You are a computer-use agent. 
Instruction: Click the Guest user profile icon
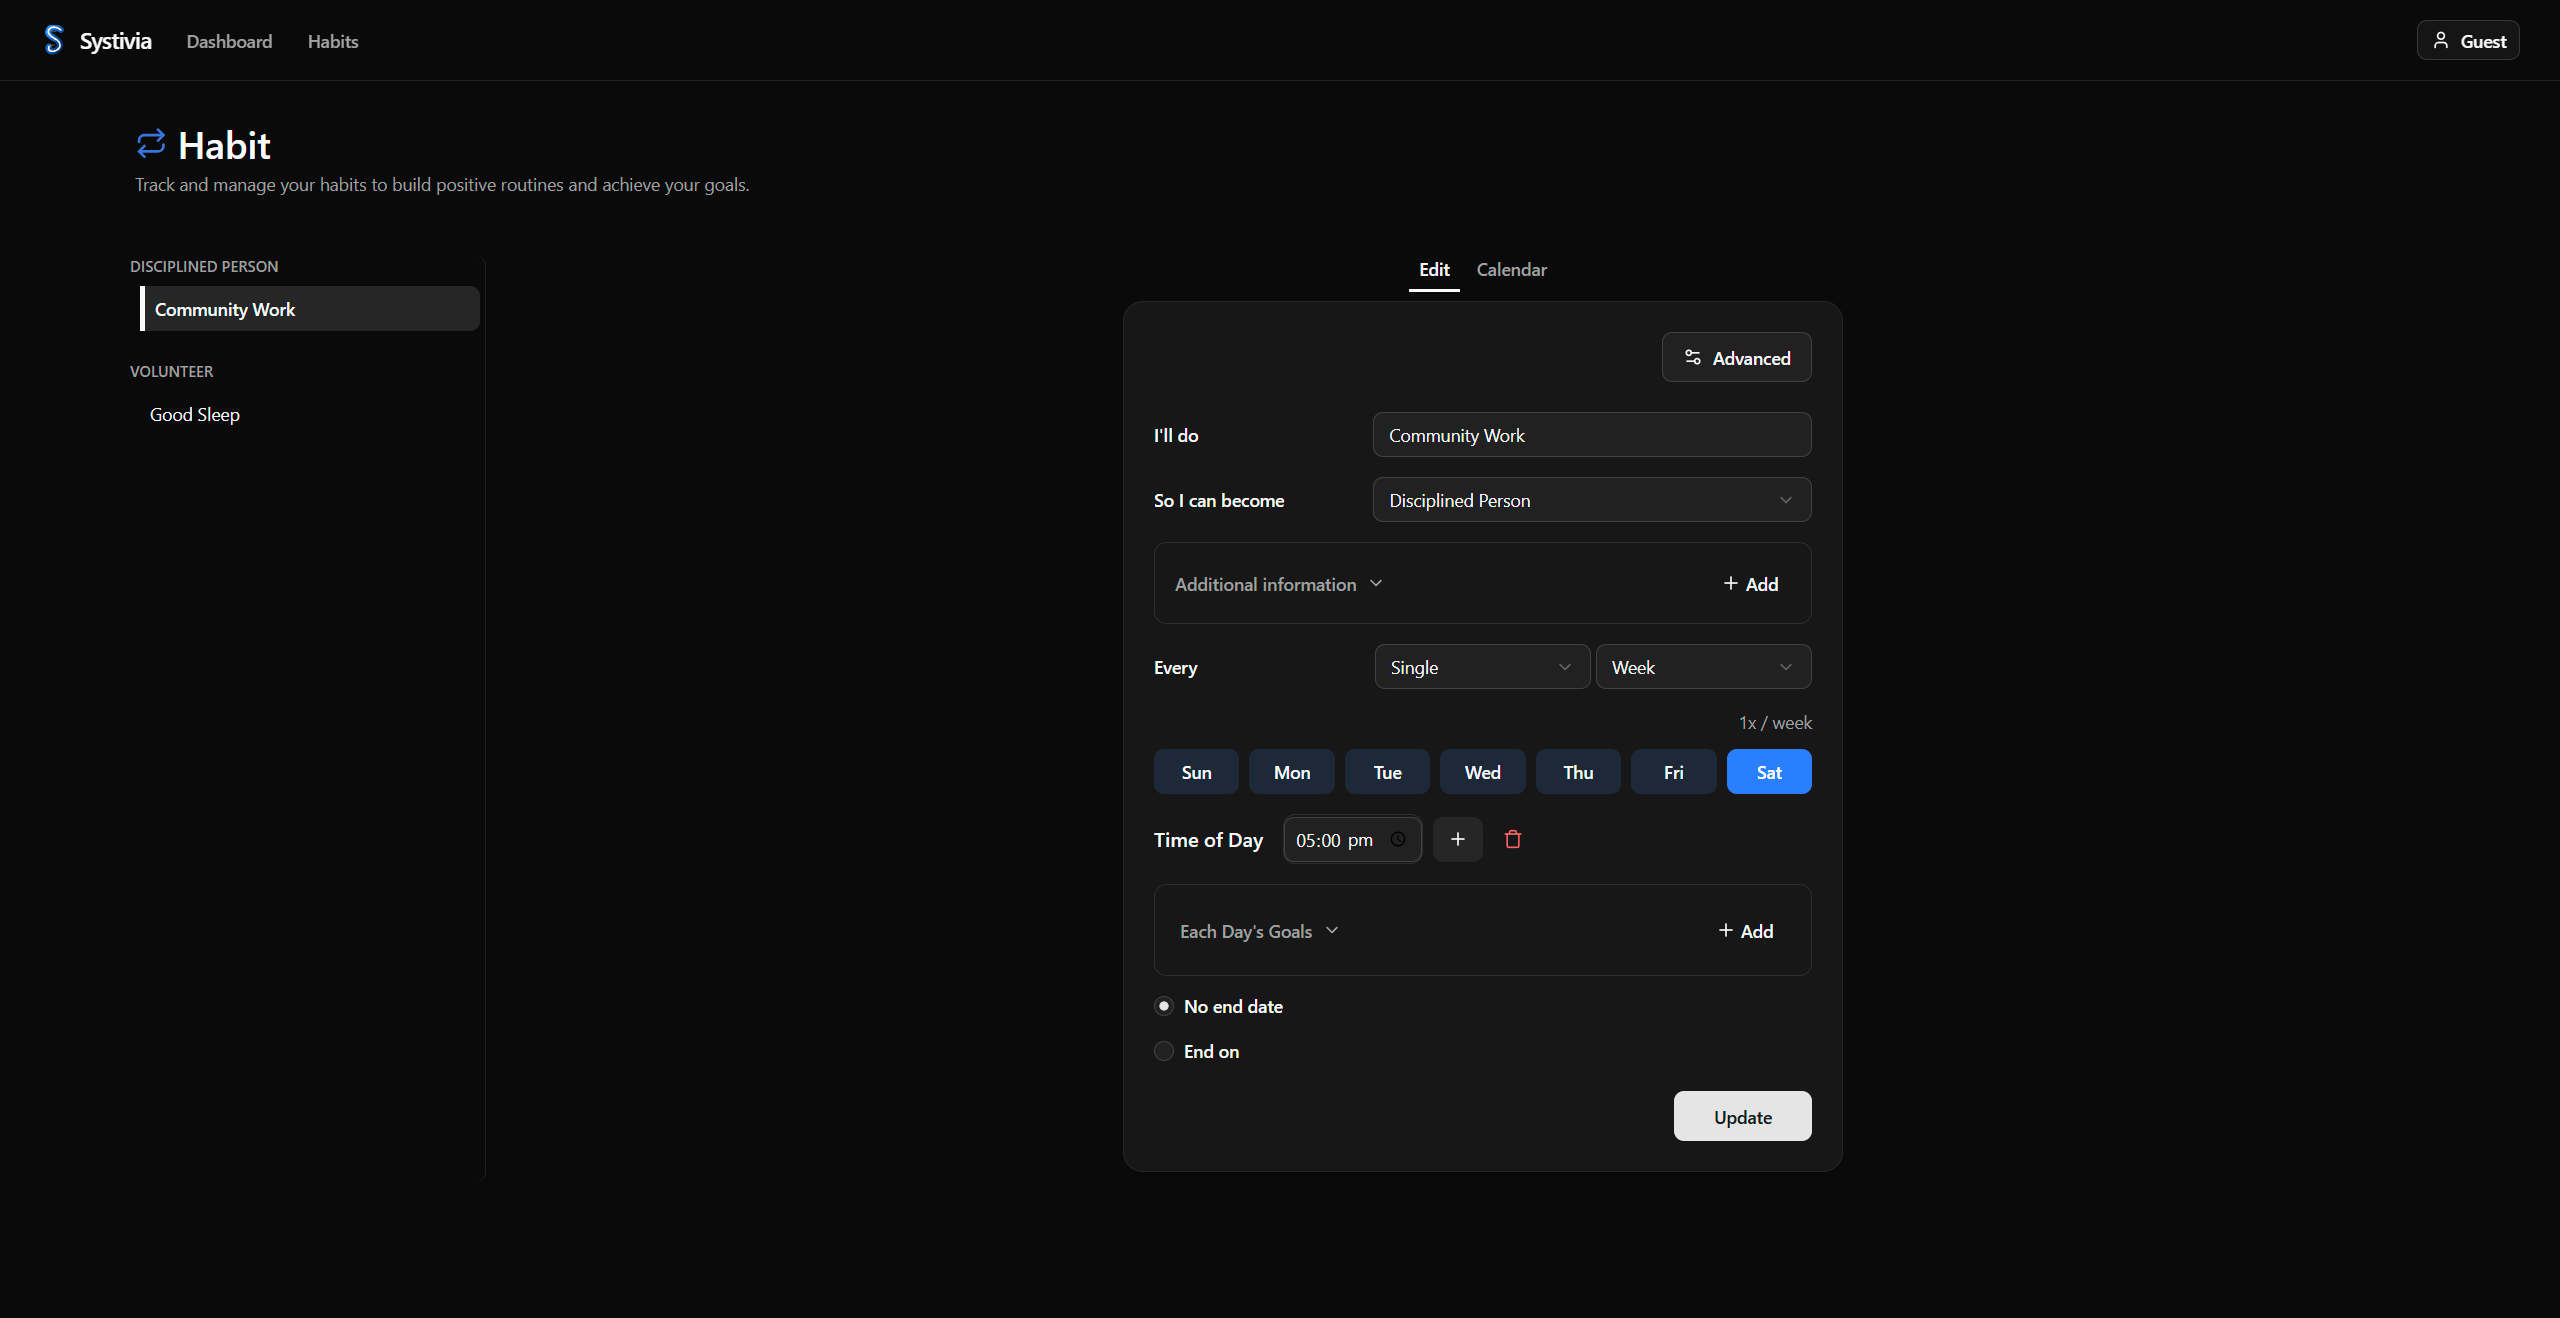click(x=2441, y=41)
